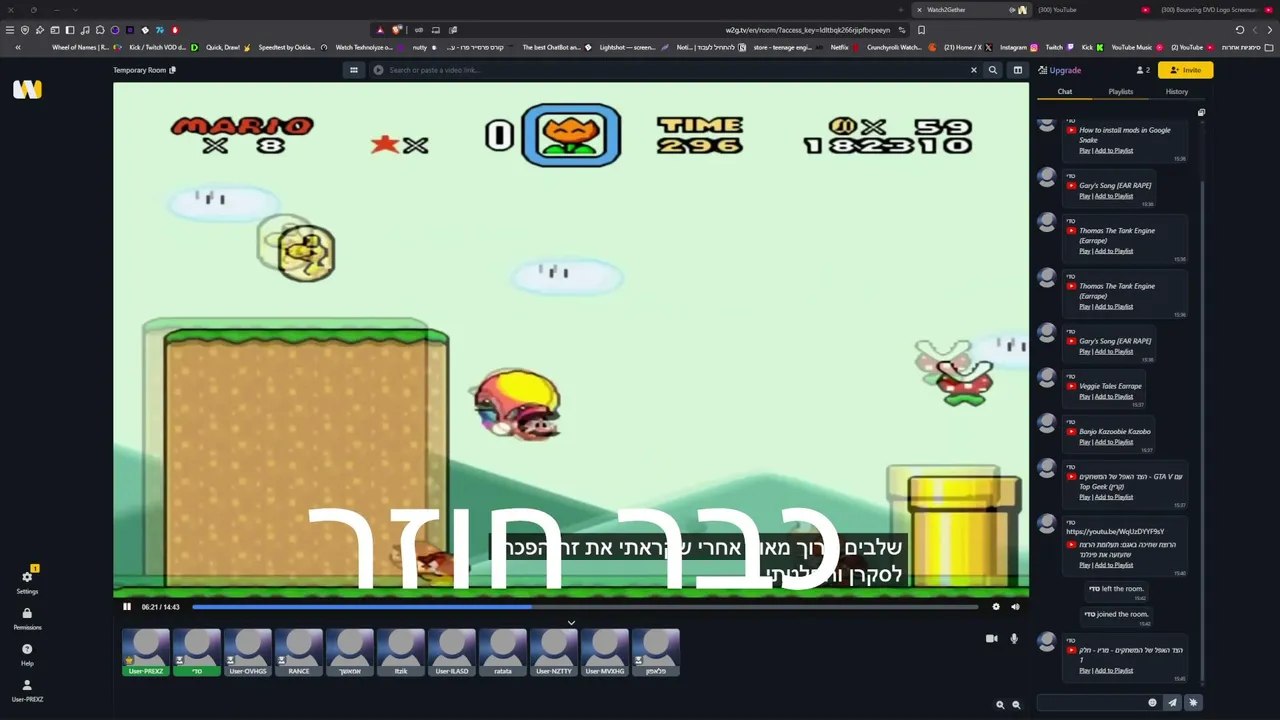Open the browser main menu
Image resolution: width=1280 pixels, height=720 pixels.
click(x=10, y=30)
